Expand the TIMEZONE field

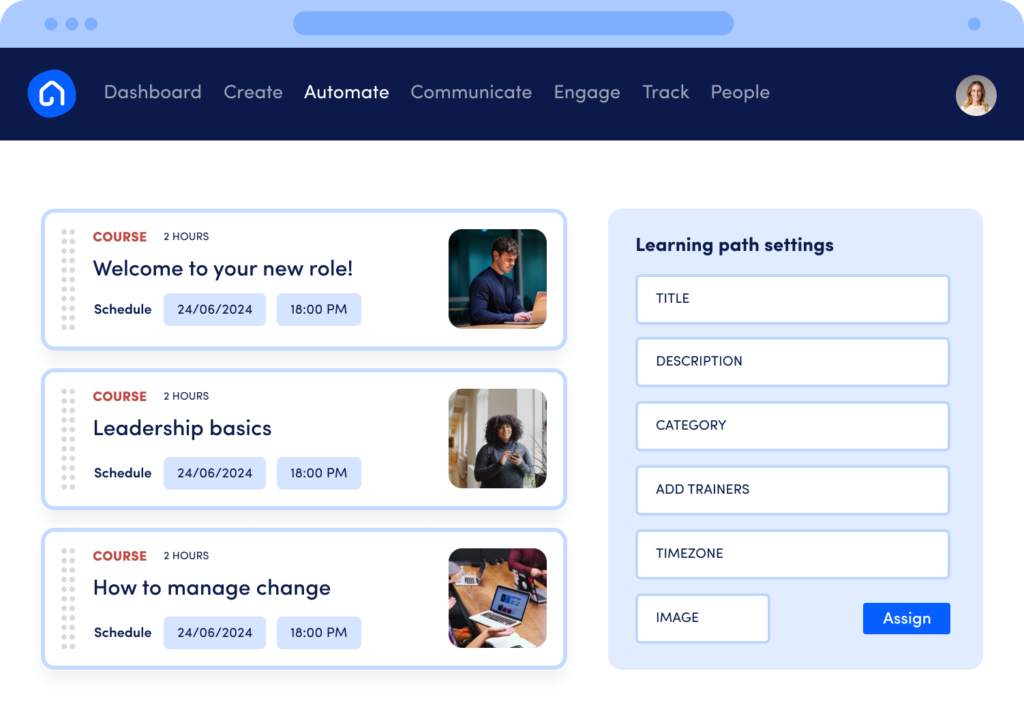click(x=792, y=554)
